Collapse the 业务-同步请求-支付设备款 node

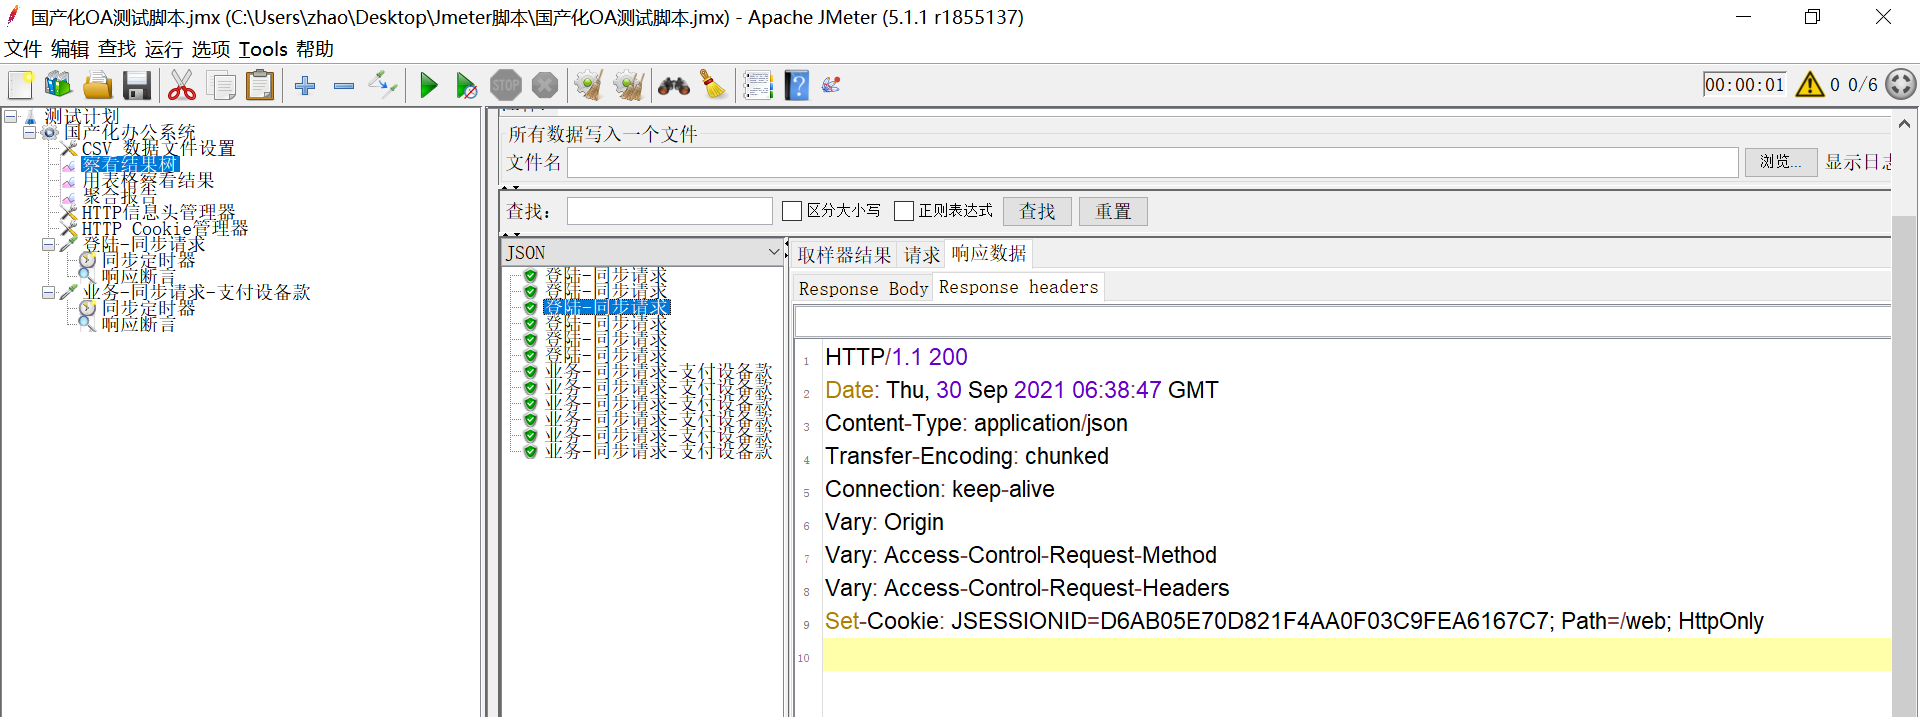click(x=48, y=292)
